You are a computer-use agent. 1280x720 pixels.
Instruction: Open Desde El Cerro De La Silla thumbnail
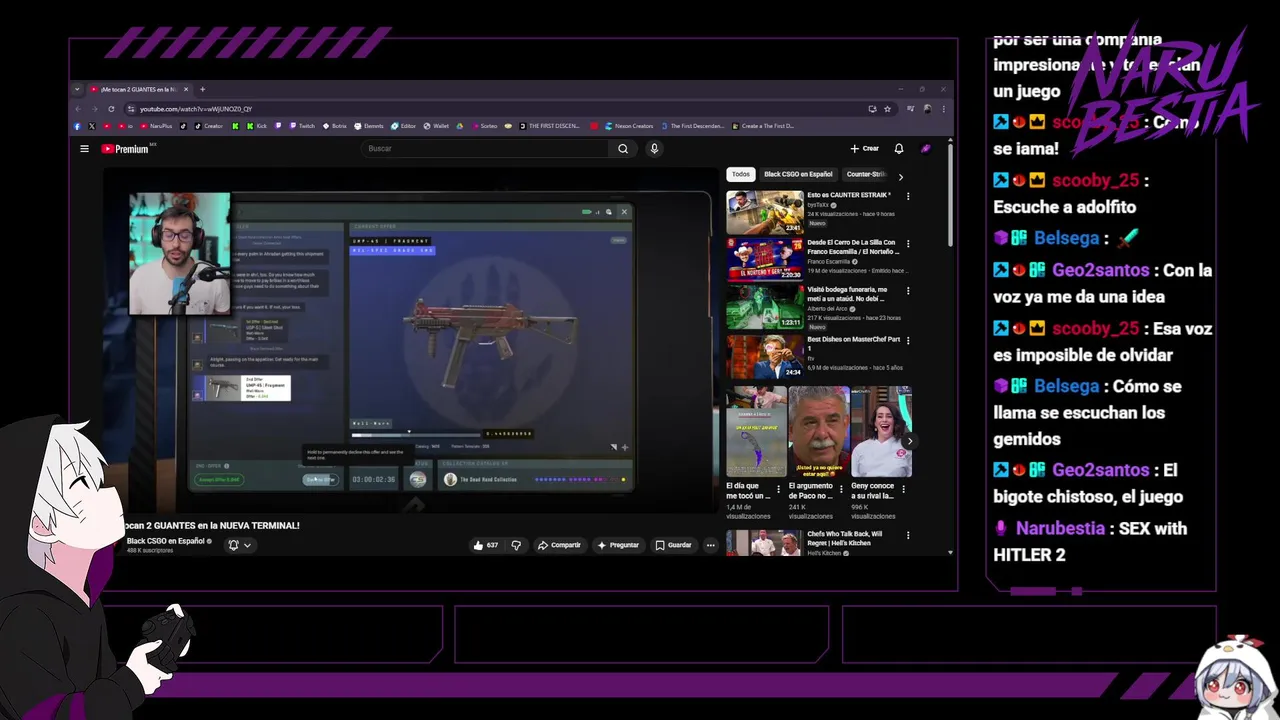point(765,260)
